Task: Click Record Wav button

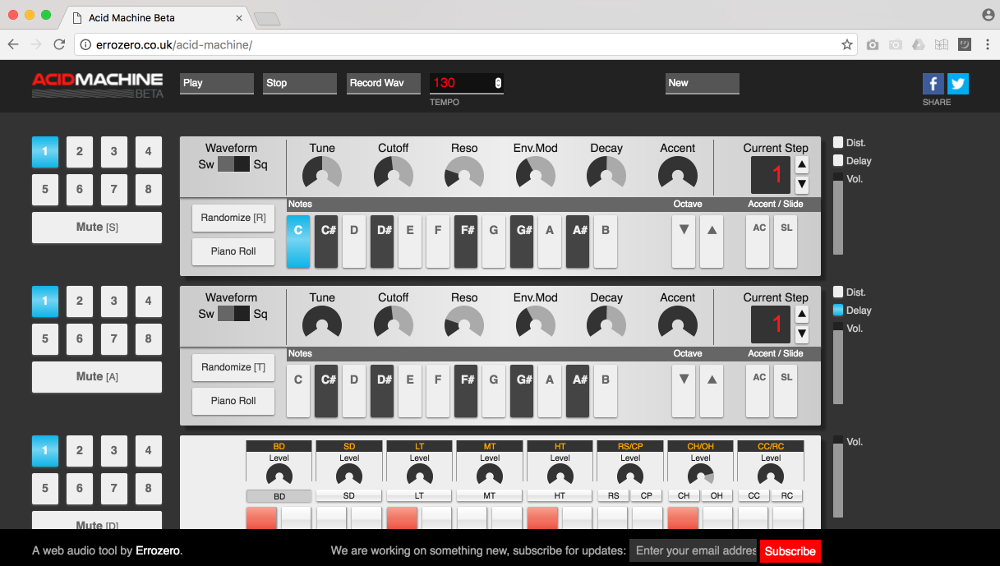Action: click(x=383, y=83)
